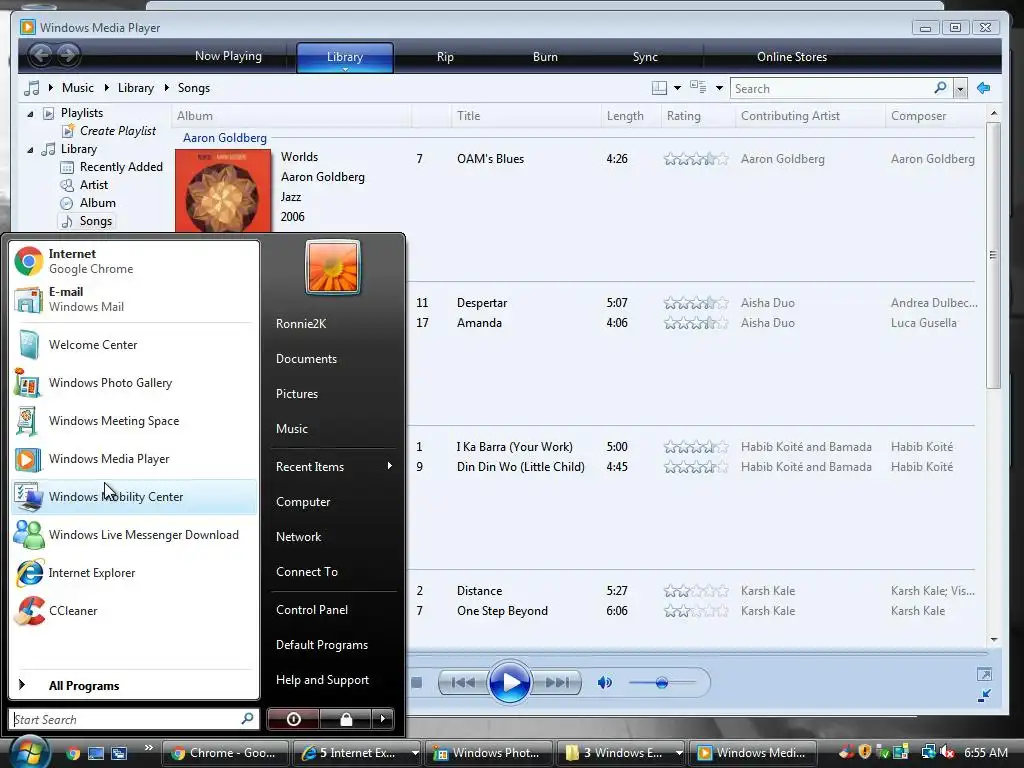Click the library Search field

click(x=833, y=88)
